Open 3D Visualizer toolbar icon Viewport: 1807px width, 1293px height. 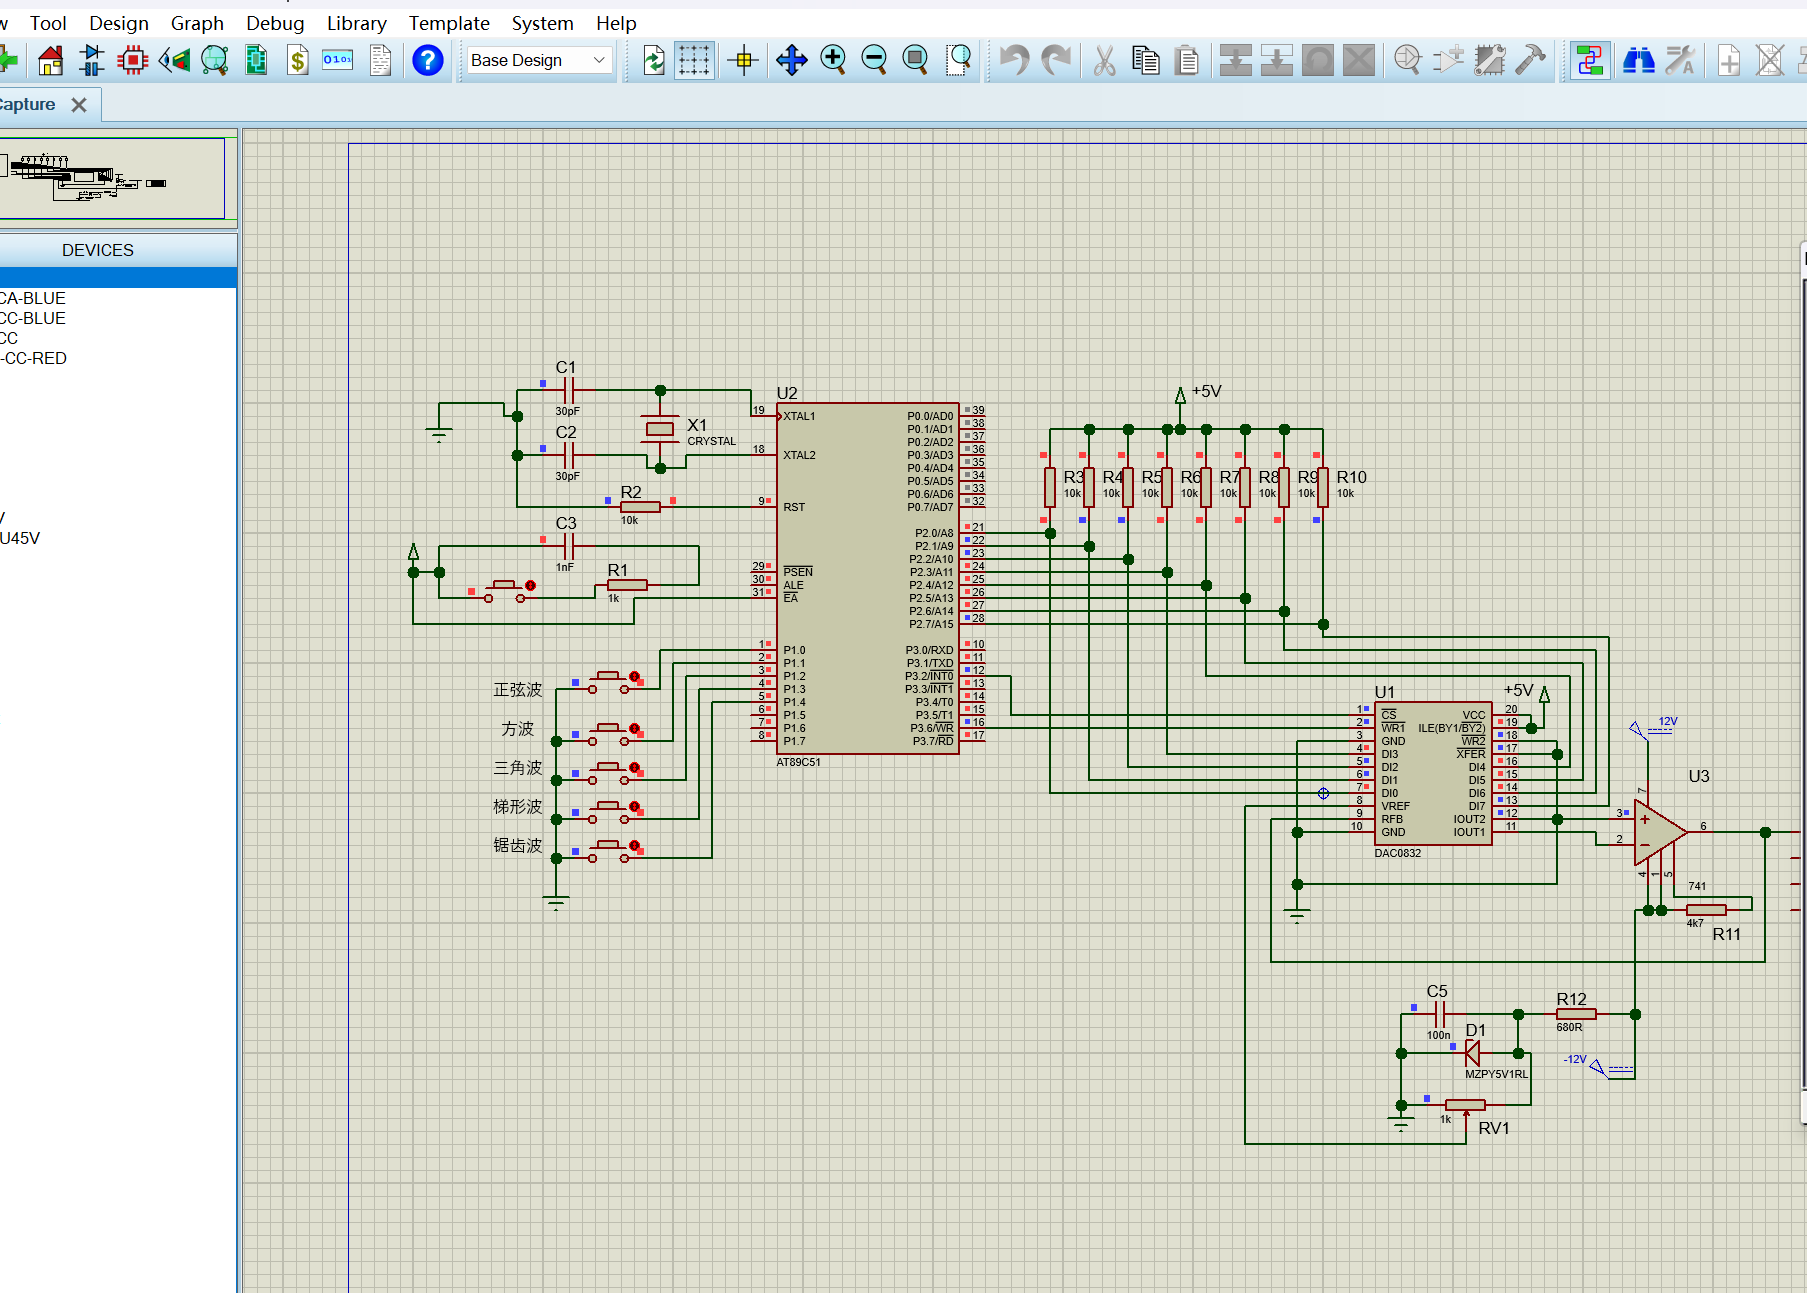174,61
